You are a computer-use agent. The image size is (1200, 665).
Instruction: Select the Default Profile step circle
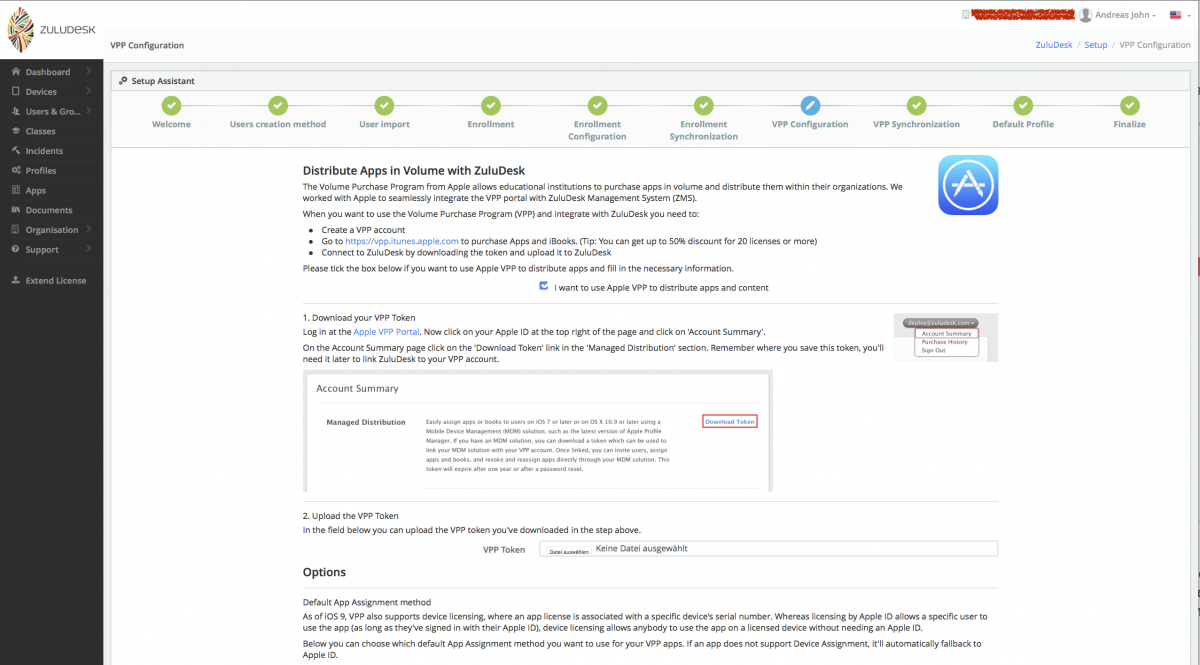pos(1023,106)
